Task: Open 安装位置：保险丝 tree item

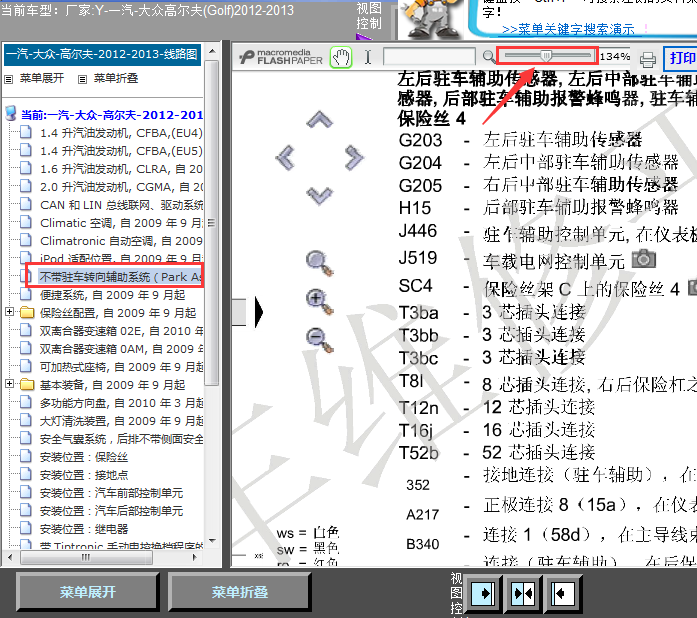Action: (x=84, y=457)
